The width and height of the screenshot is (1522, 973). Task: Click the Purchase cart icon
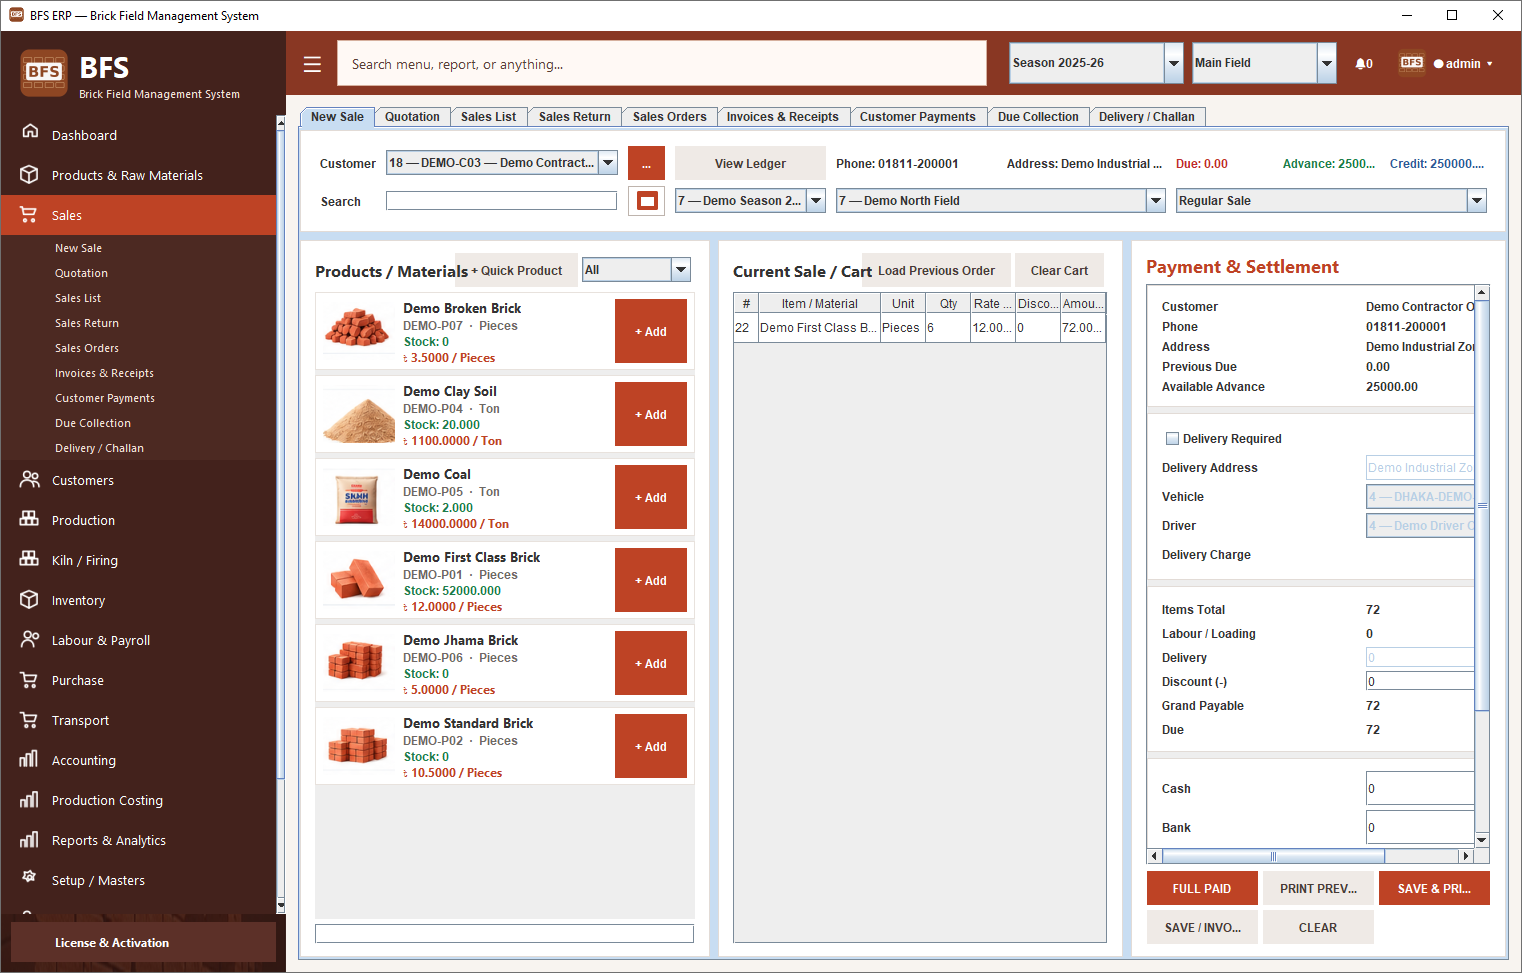click(x=30, y=679)
